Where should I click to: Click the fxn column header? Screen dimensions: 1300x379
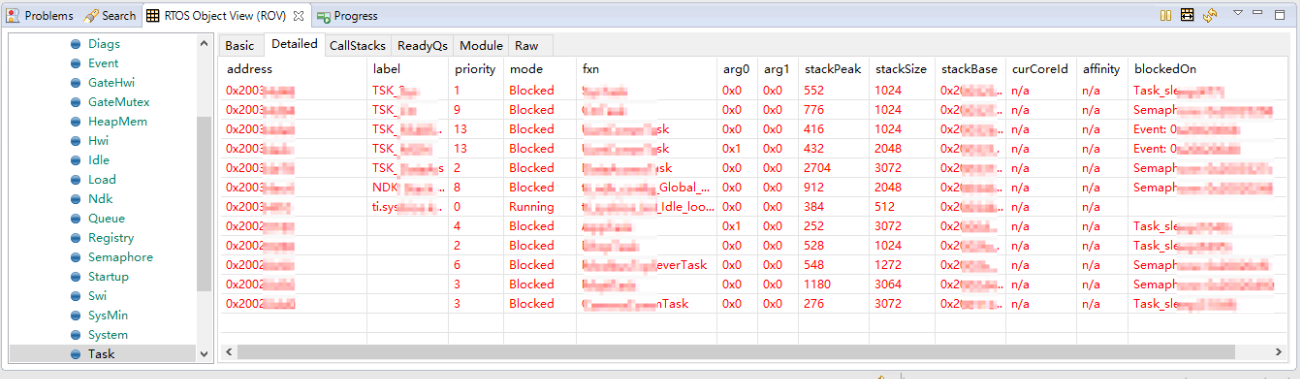point(646,69)
